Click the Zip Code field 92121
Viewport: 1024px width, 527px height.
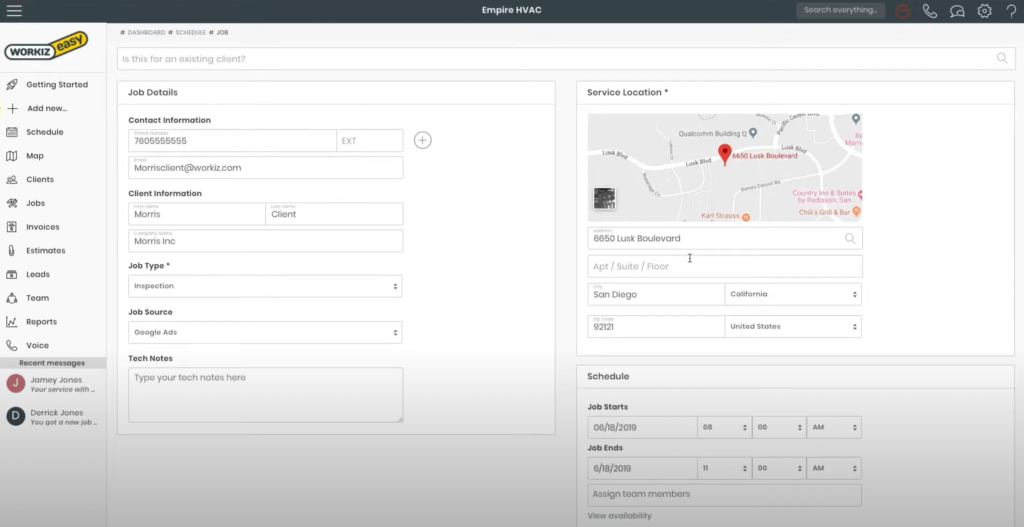coord(656,327)
